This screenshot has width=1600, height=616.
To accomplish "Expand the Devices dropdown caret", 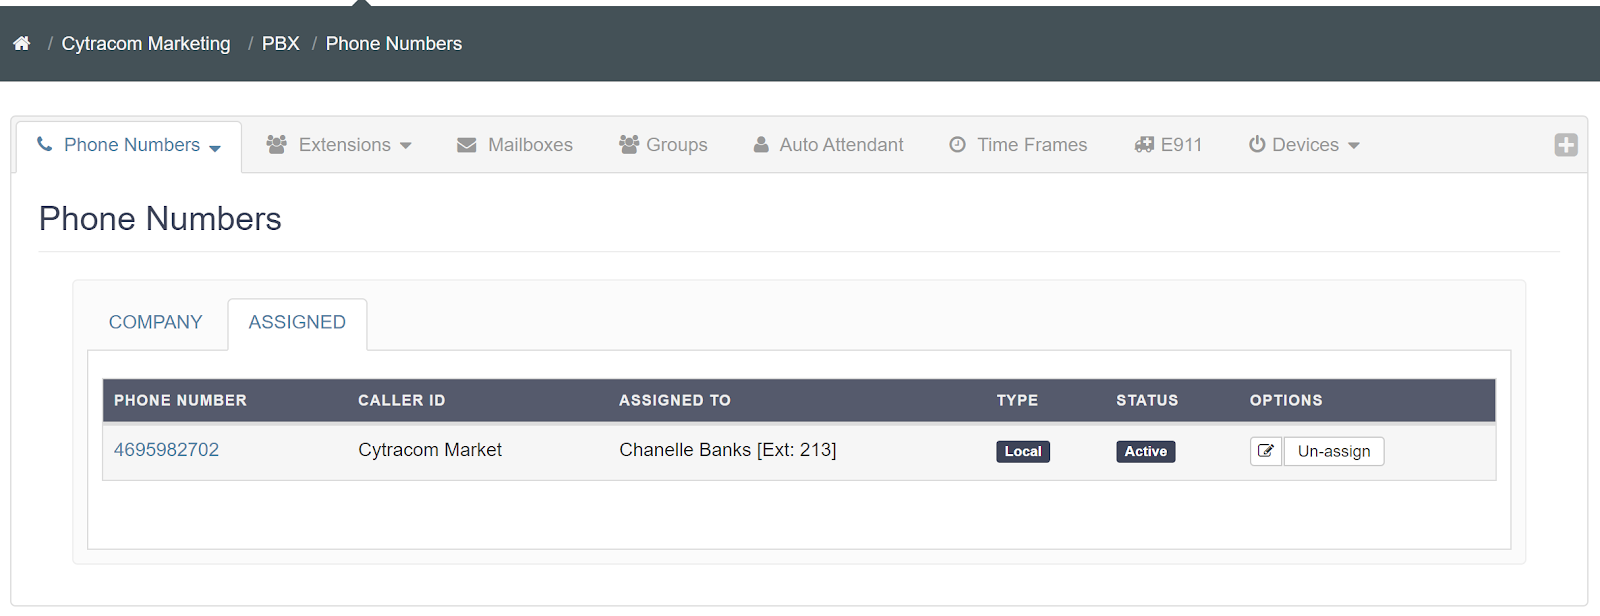I will point(1354,146).
